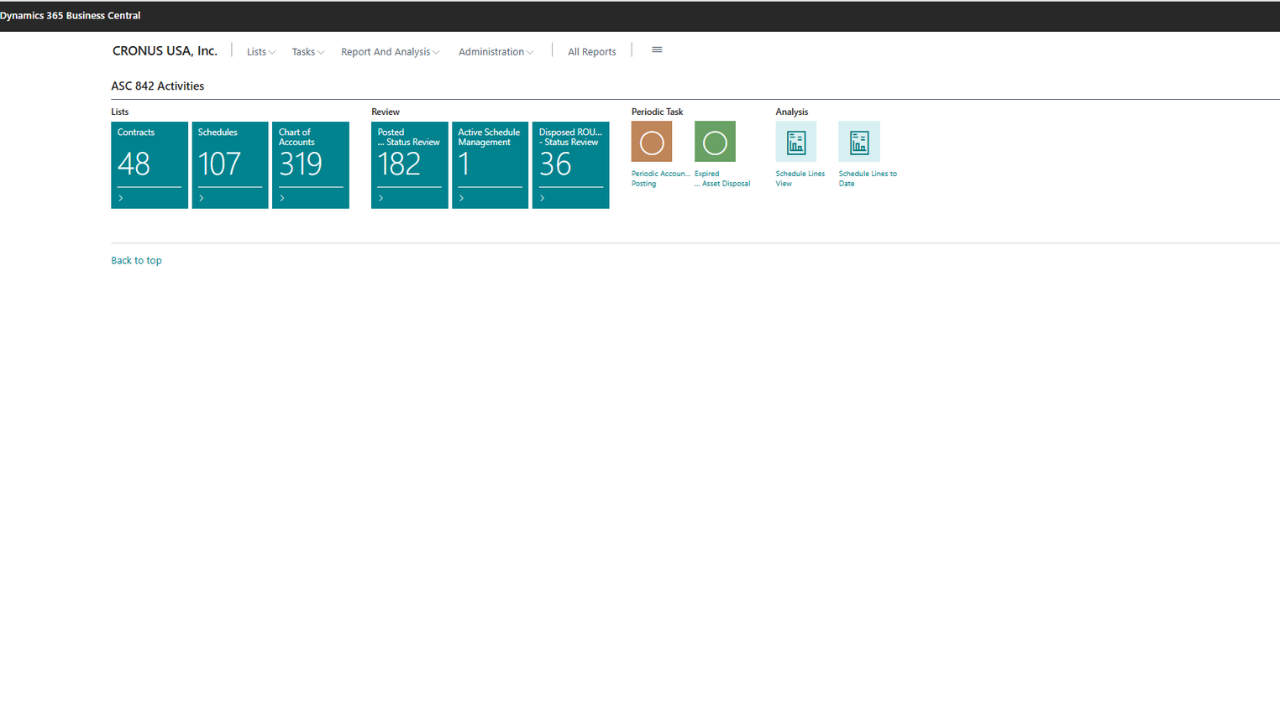The height and width of the screenshot is (720, 1280).
Task: Click the hamburger menu icon in navigation bar
Action: tap(657, 50)
